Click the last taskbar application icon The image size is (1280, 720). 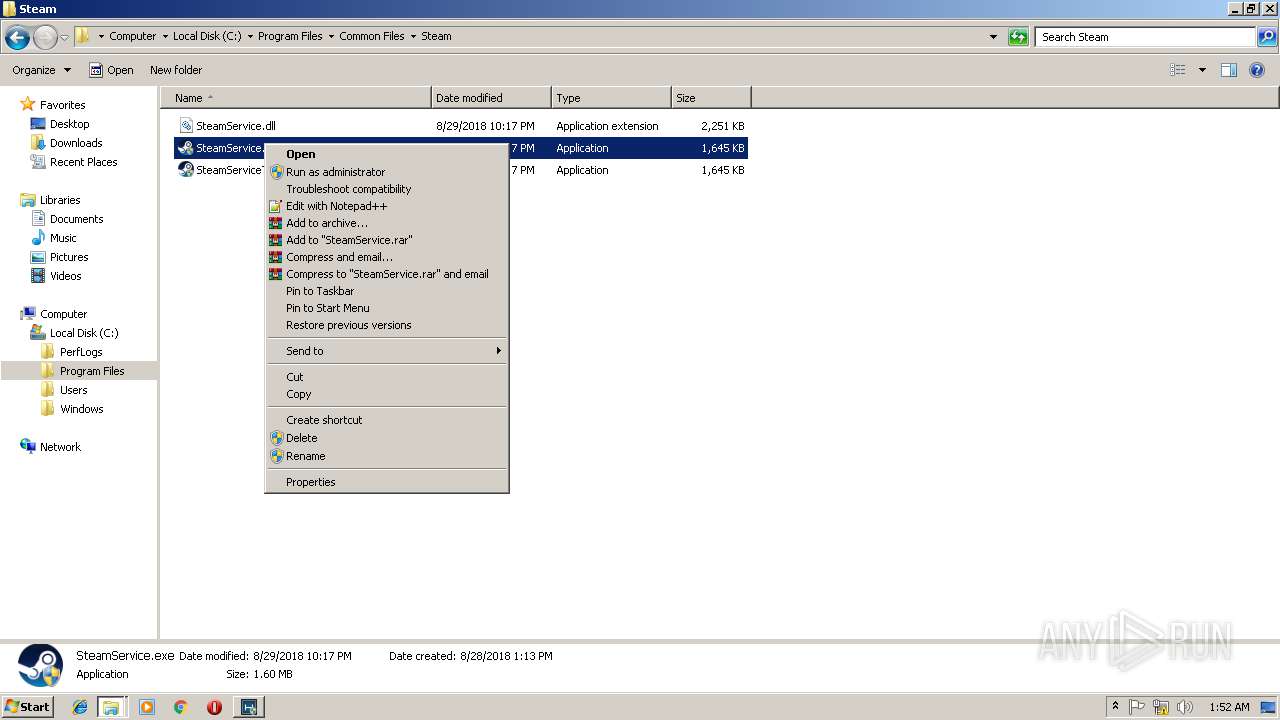(x=248, y=707)
